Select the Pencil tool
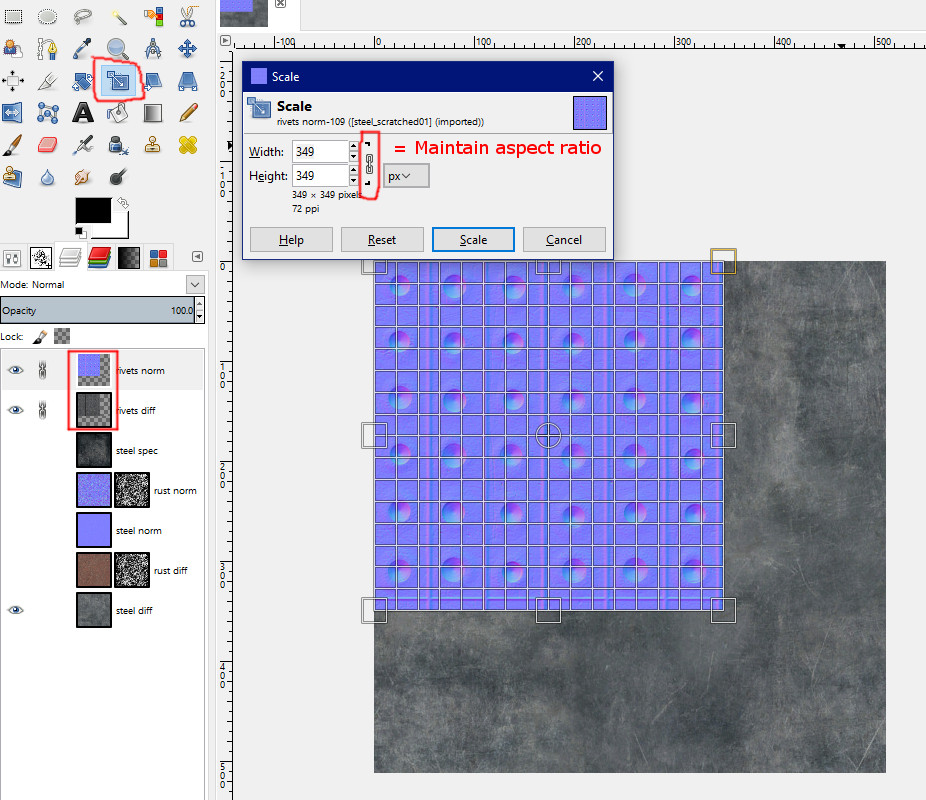The width and height of the screenshot is (926, 800). pos(187,113)
